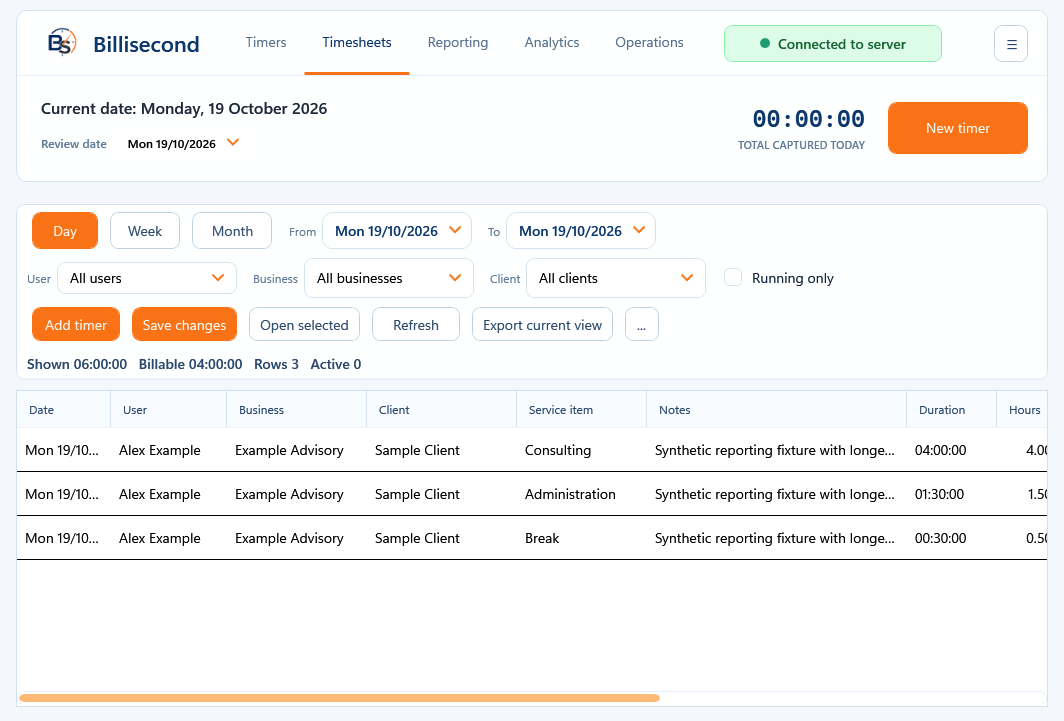Switch to the Week range view
The image size is (1064, 721).
[x=145, y=231]
